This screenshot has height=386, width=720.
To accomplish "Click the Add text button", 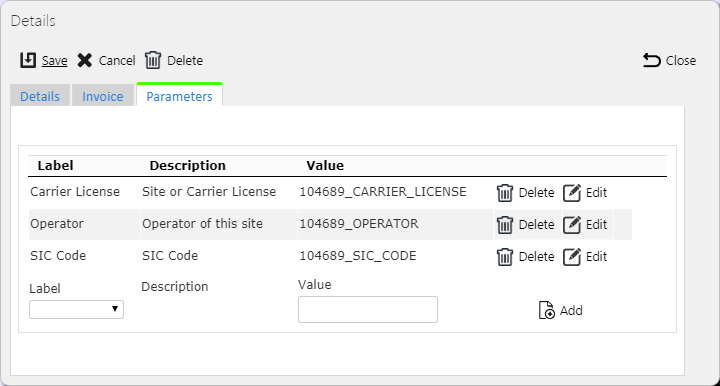I will [x=571, y=311].
